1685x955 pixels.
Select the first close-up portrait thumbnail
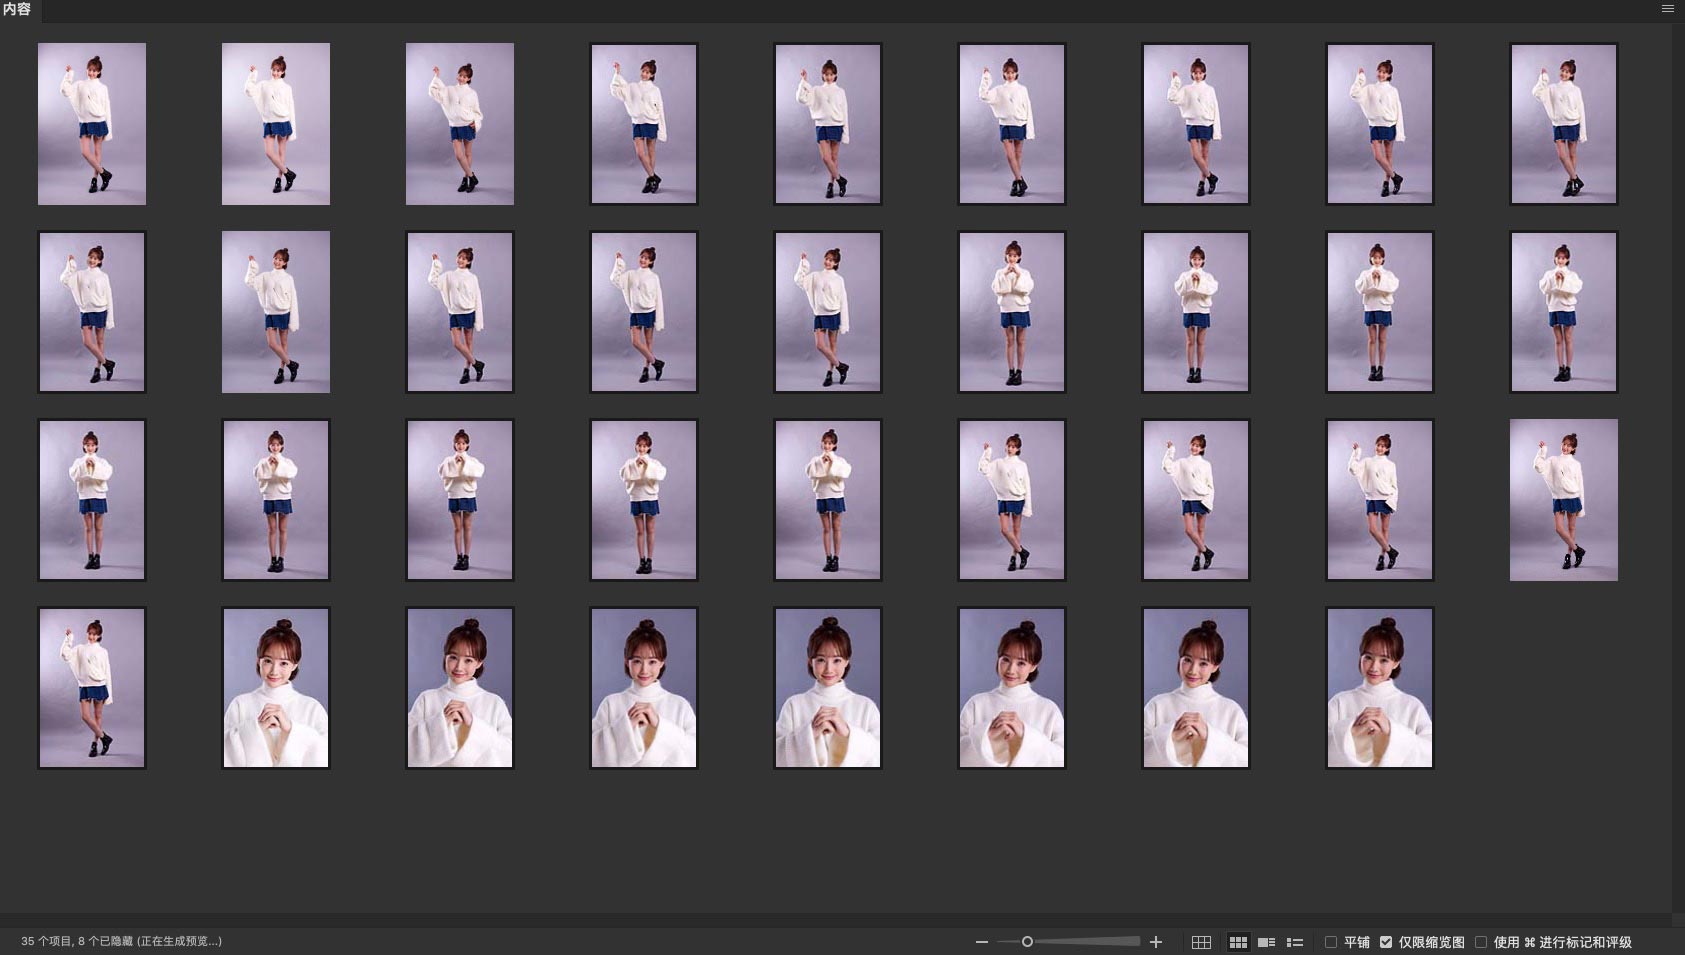[276, 688]
